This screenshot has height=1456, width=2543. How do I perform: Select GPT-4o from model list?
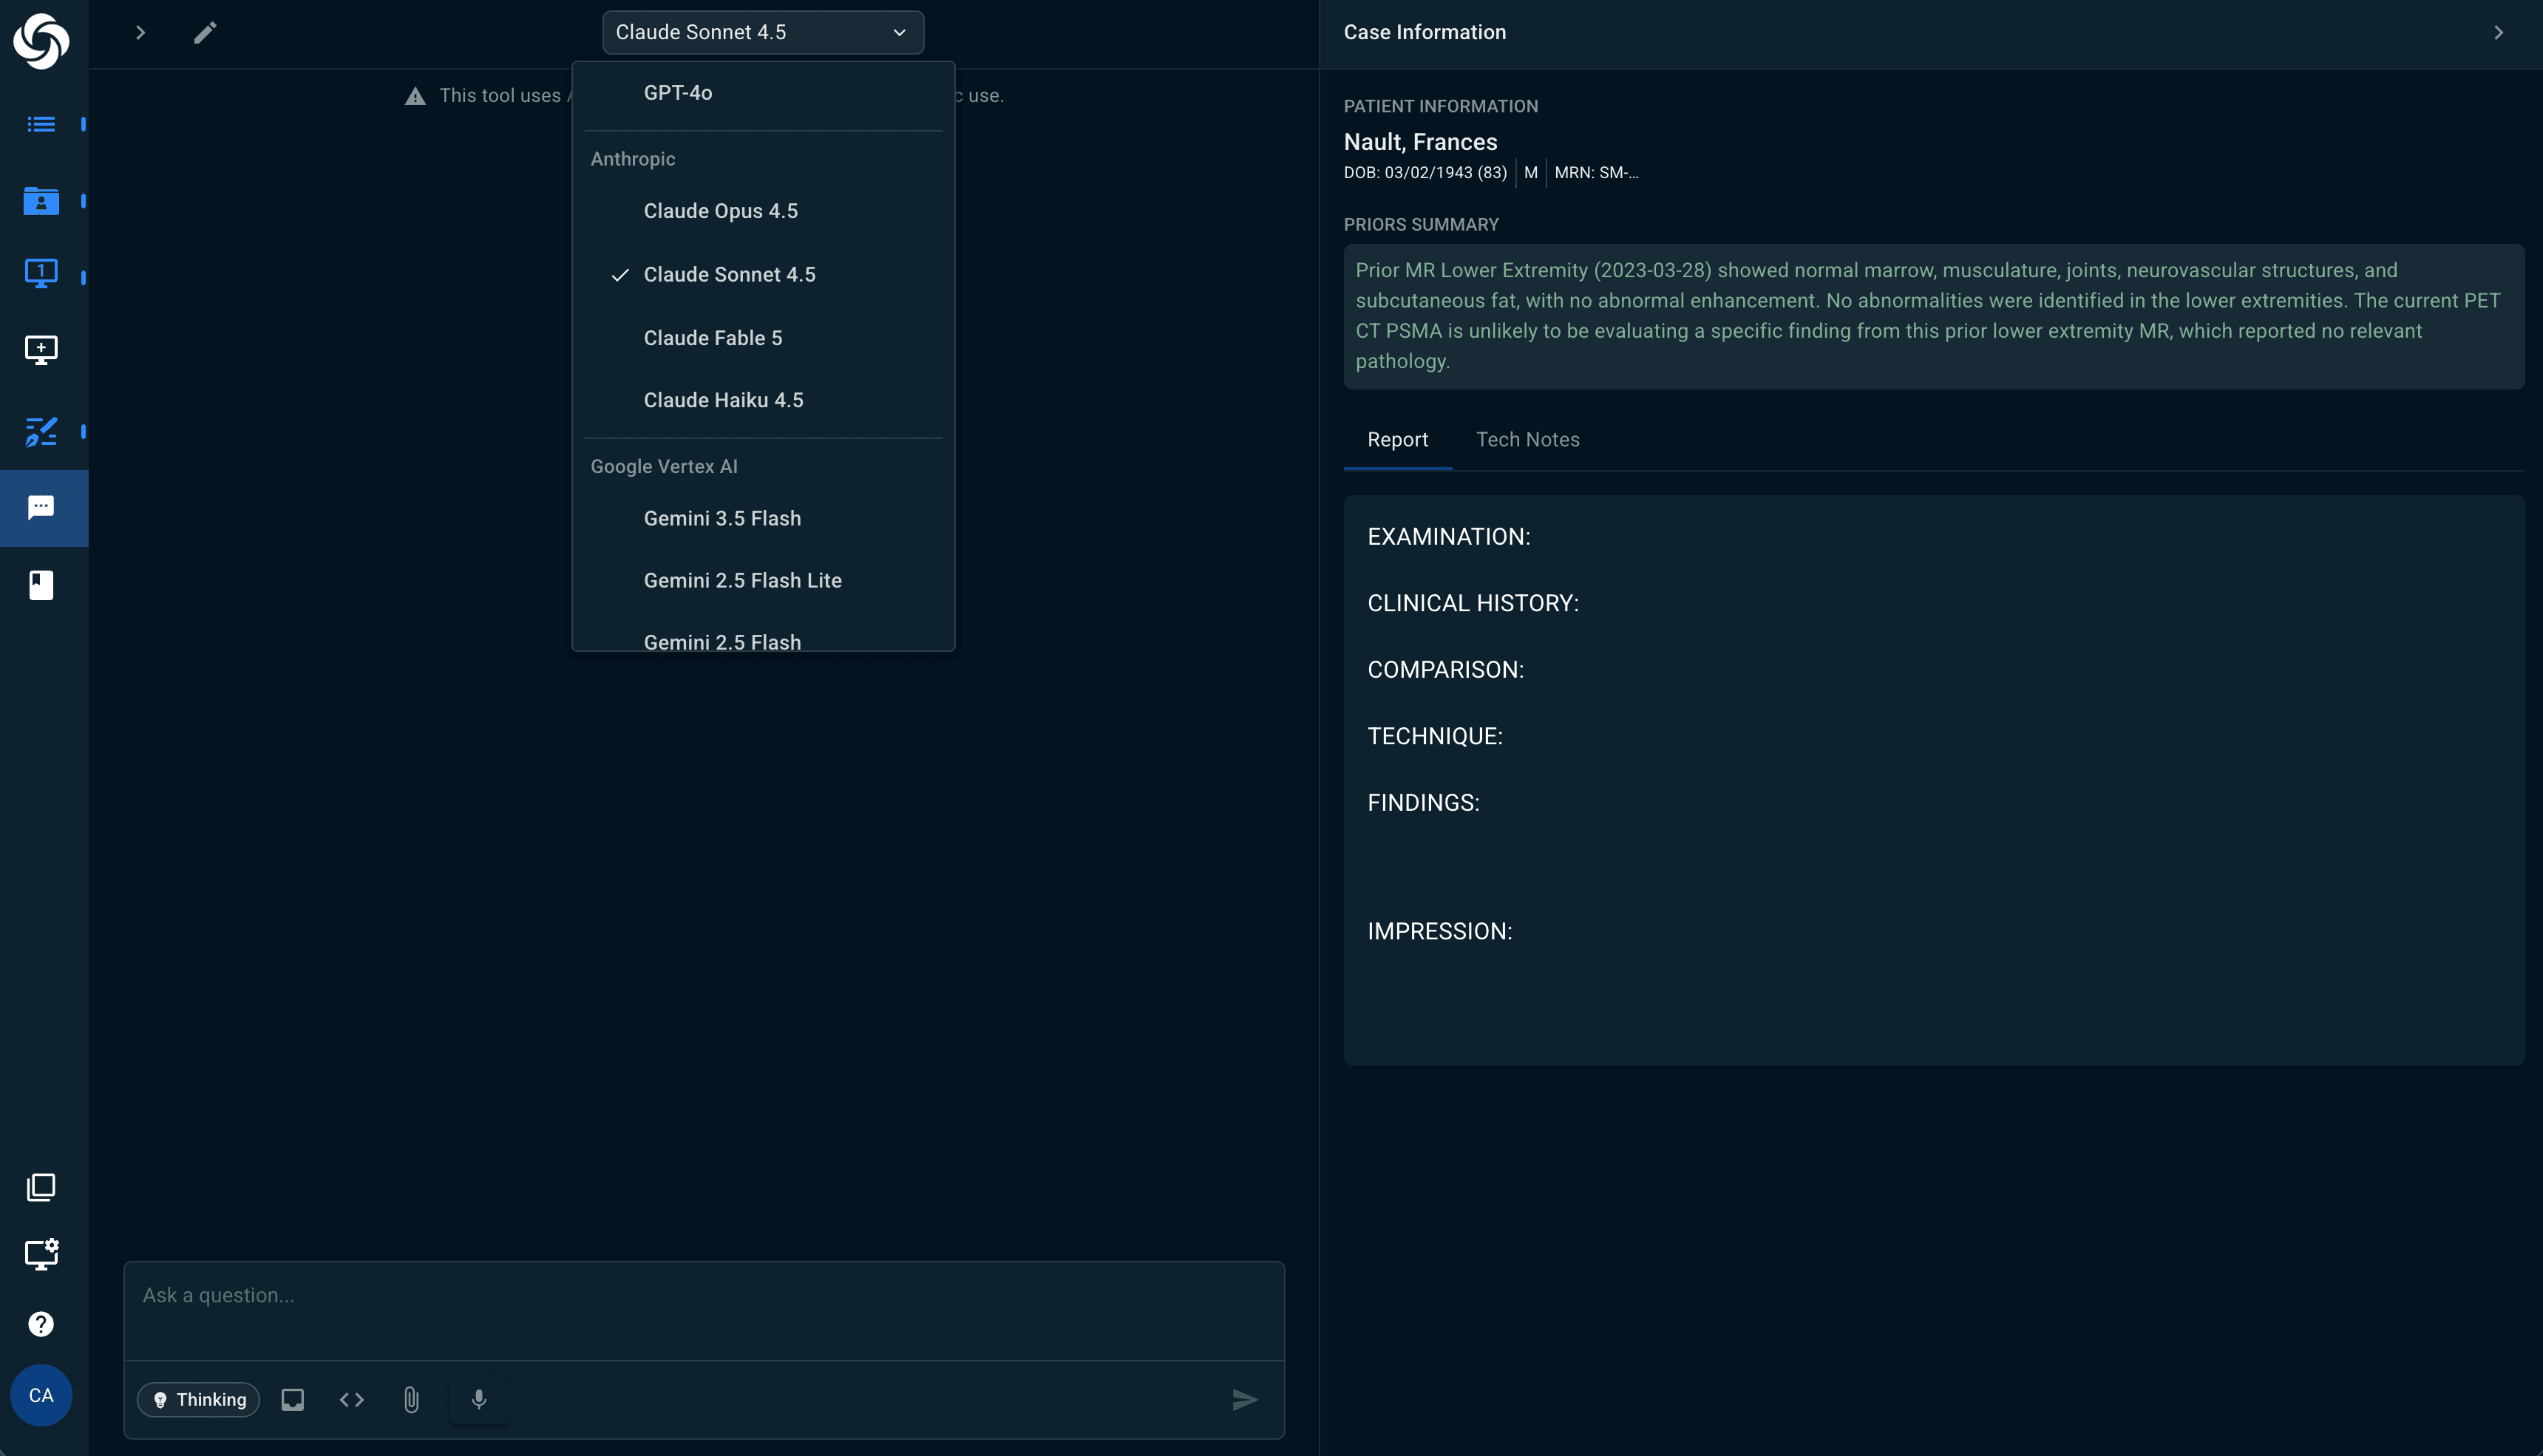(763, 93)
